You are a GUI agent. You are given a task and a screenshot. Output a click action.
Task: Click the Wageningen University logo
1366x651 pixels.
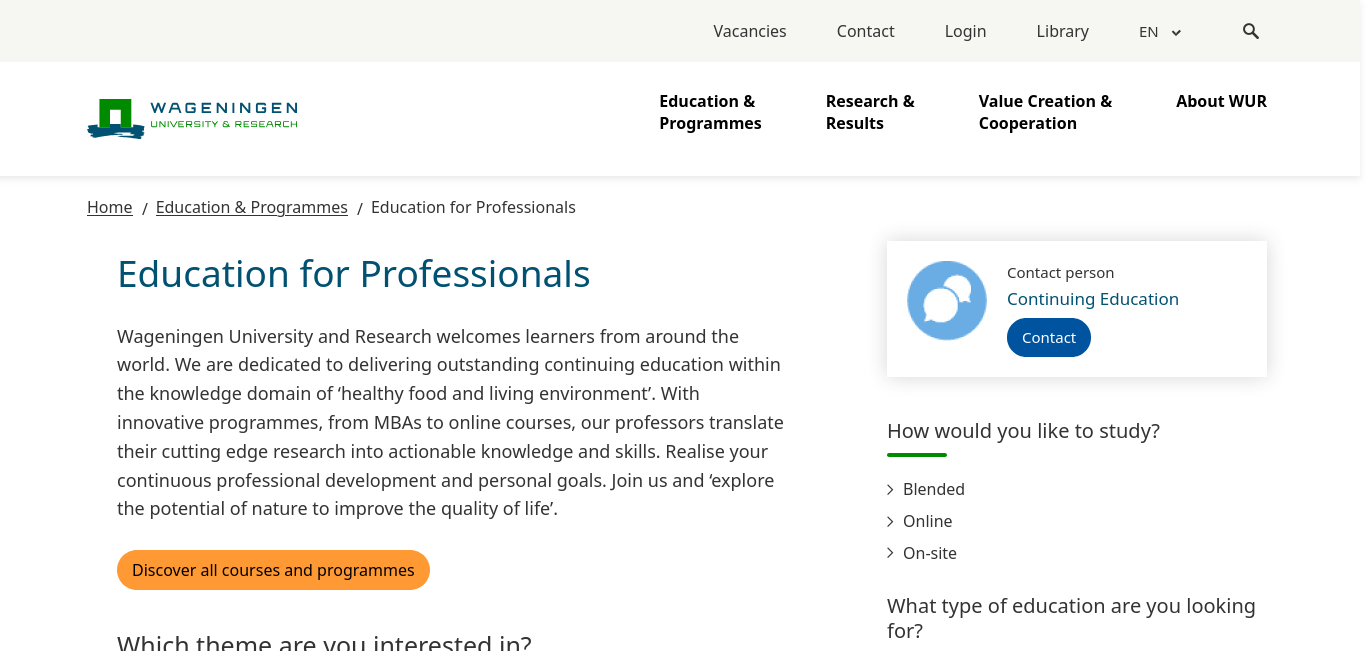point(193,118)
